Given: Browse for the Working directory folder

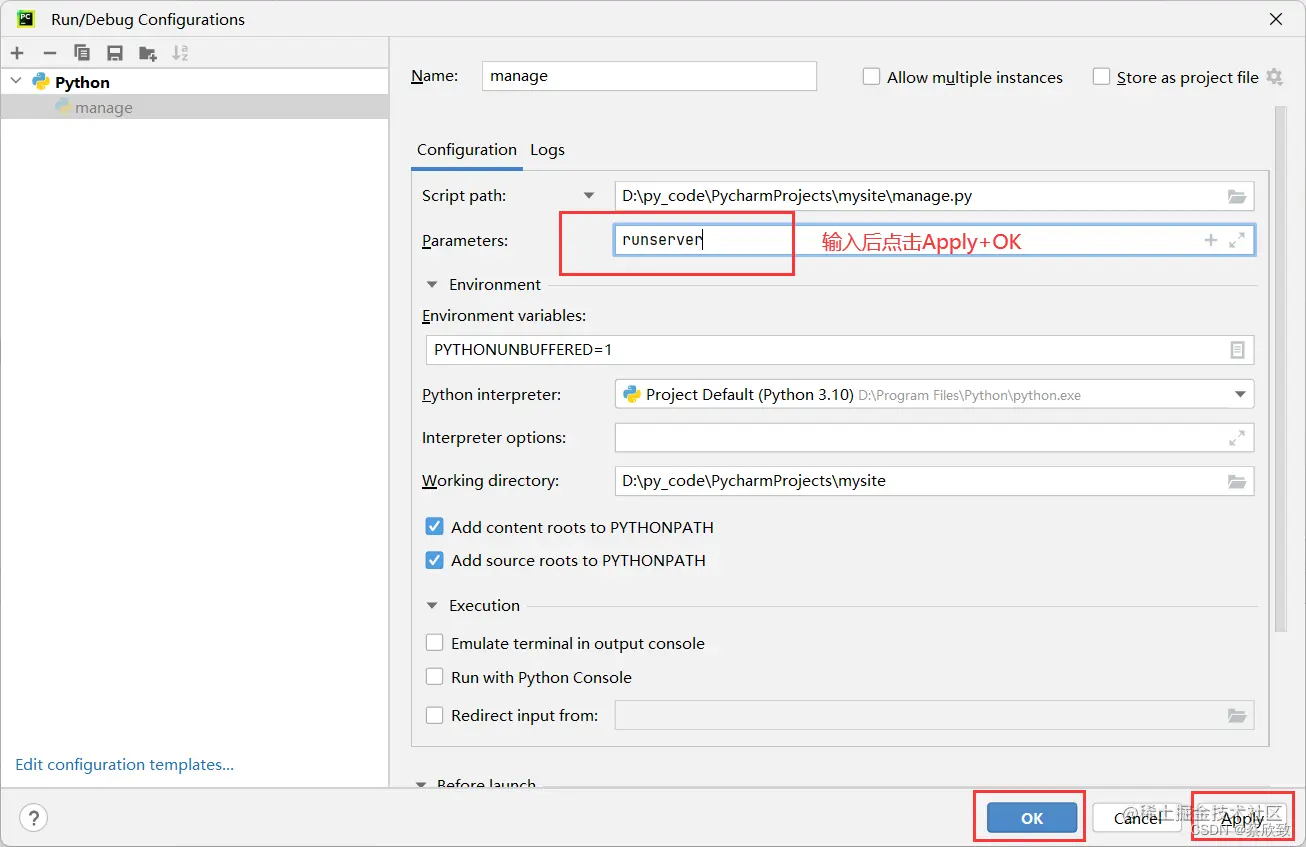Looking at the screenshot, I should pos(1237,481).
